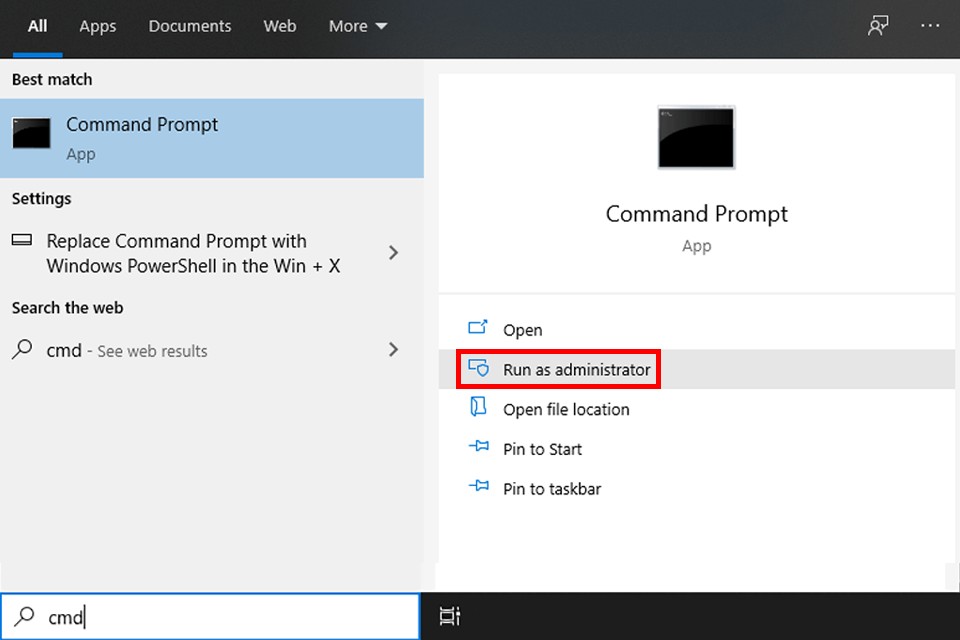Click the Pin to Start icon

[x=478, y=449]
